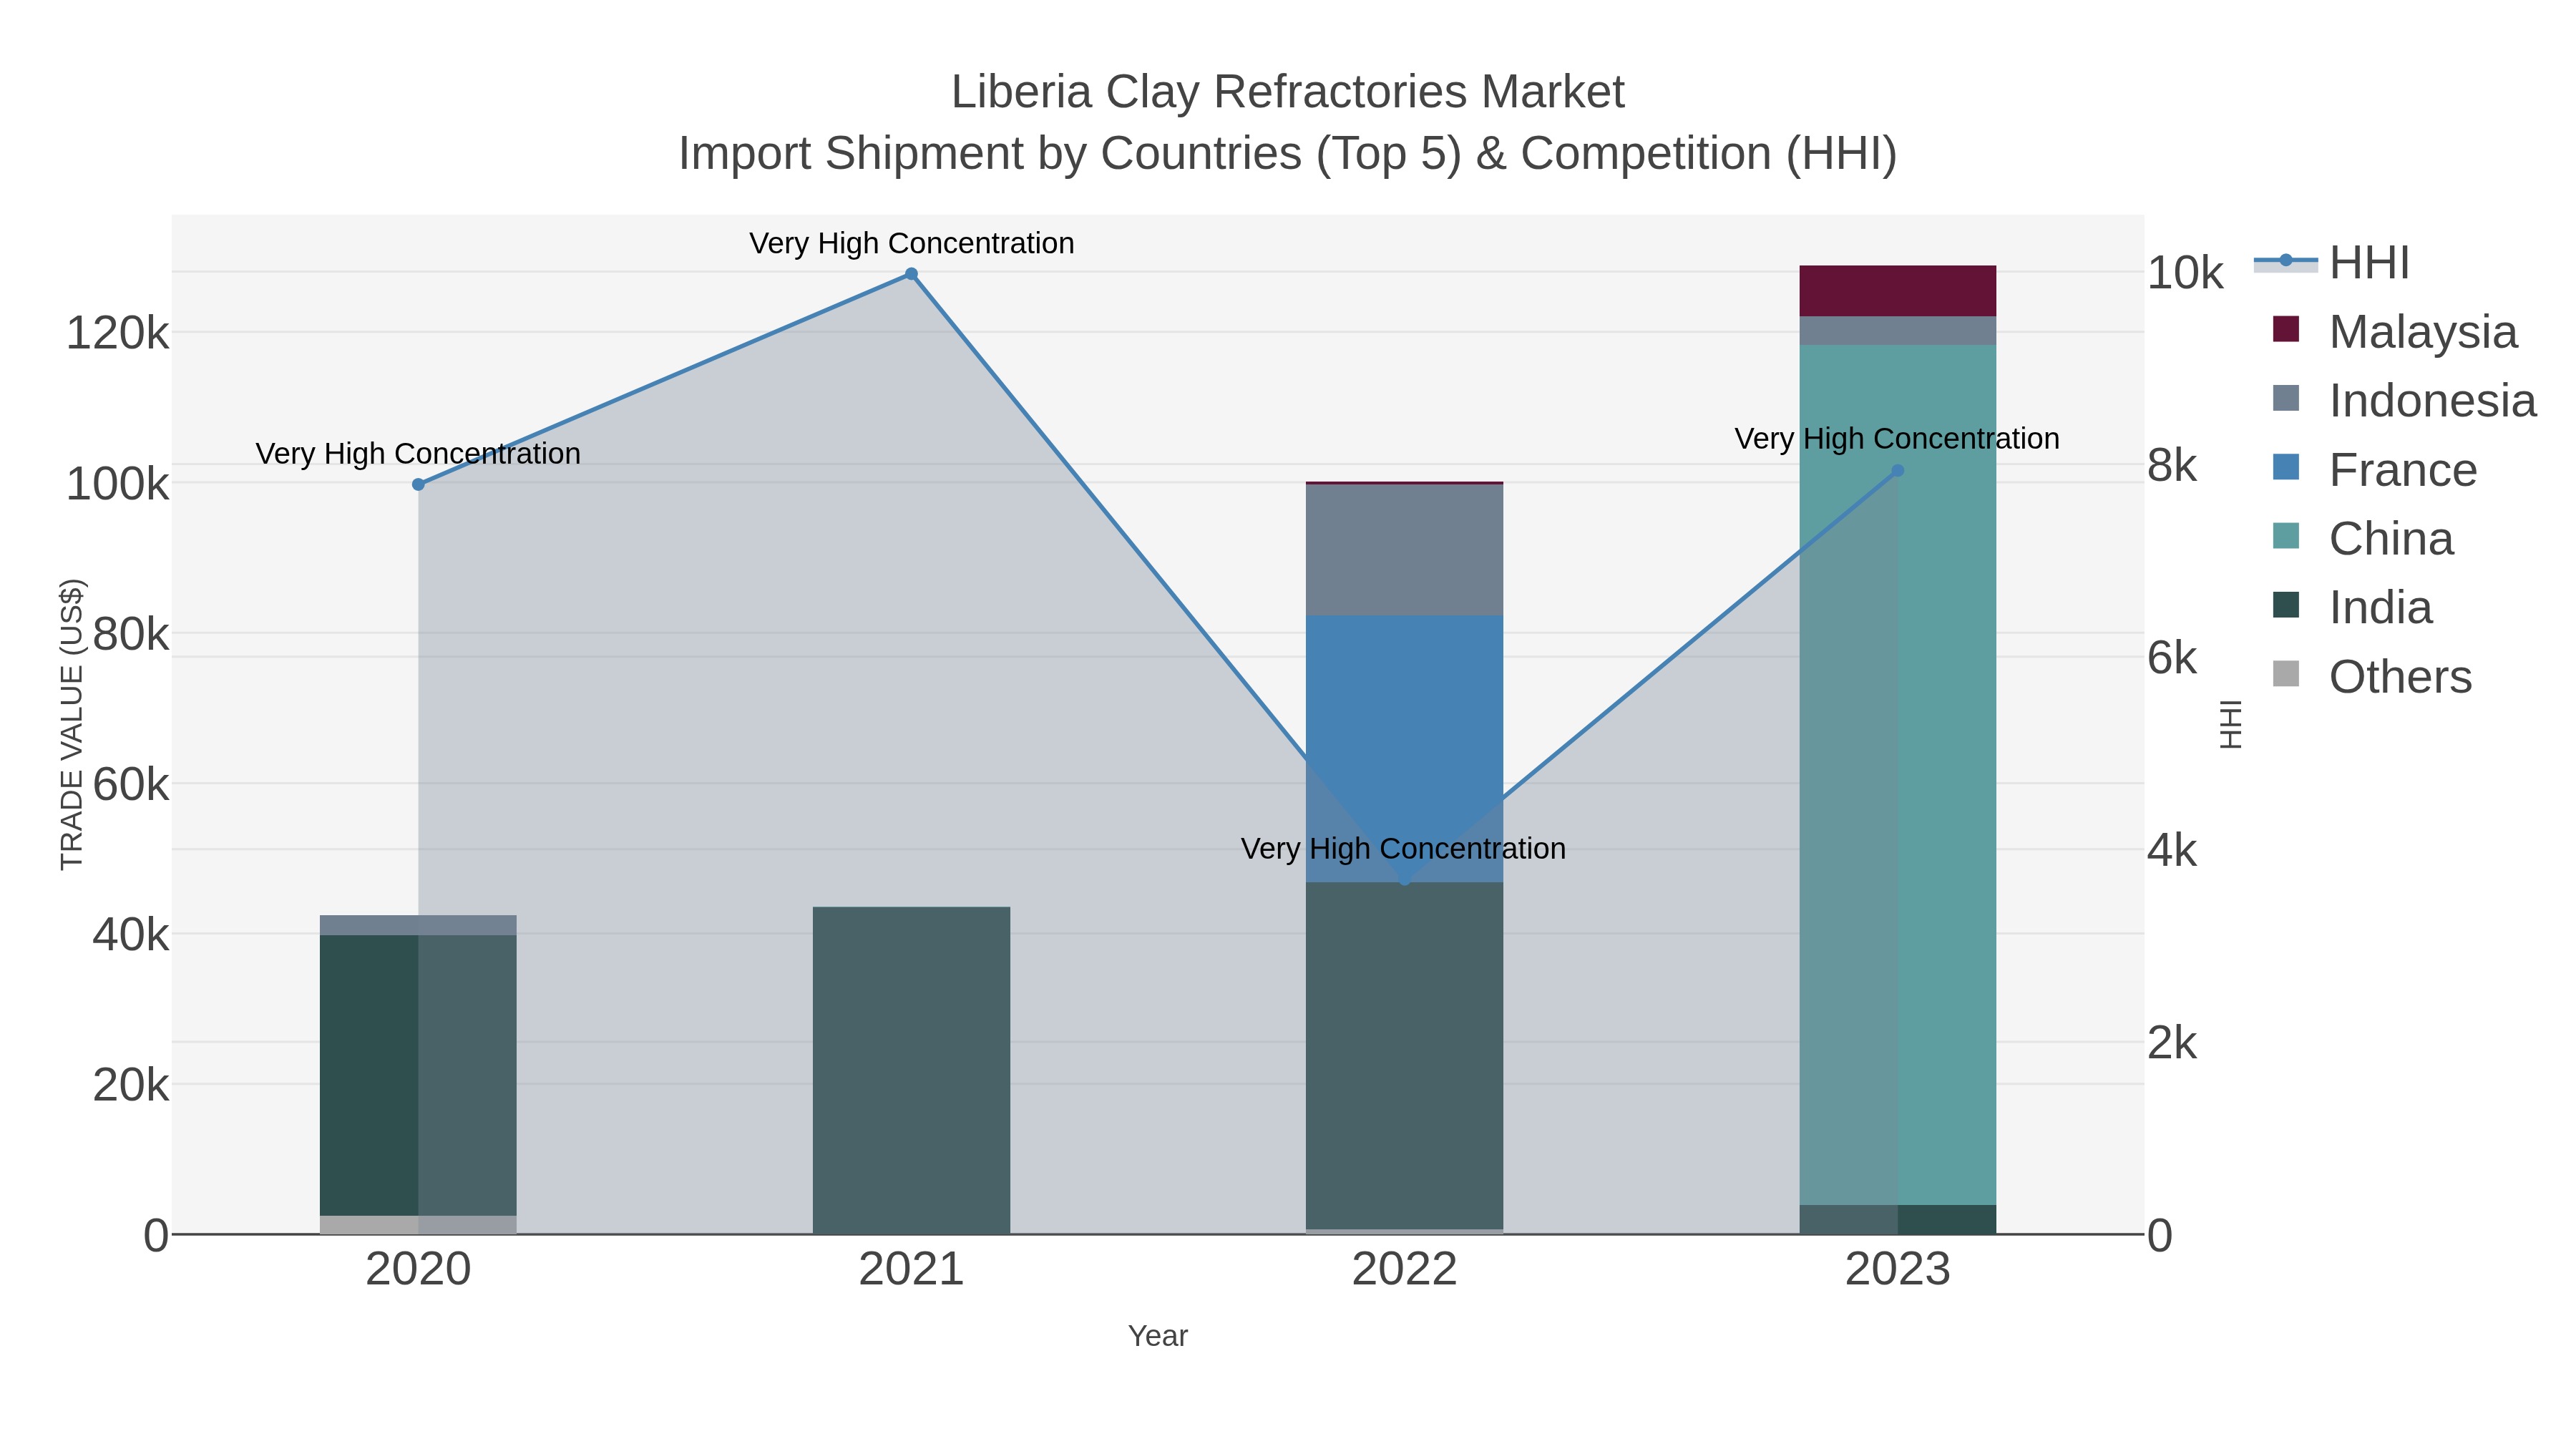
Task: Toggle the Malaysia legend entry
Action: point(2394,331)
